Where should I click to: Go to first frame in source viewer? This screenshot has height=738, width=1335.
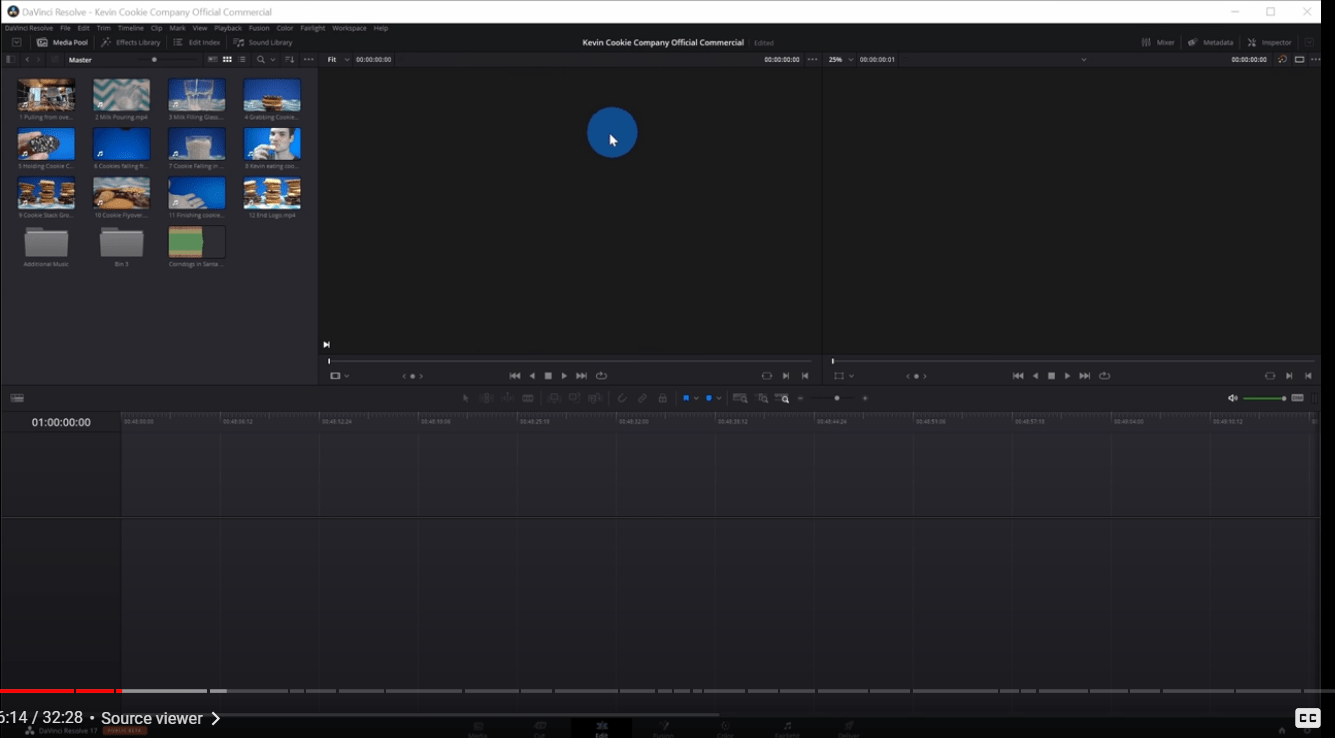pyautogui.click(x=515, y=376)
